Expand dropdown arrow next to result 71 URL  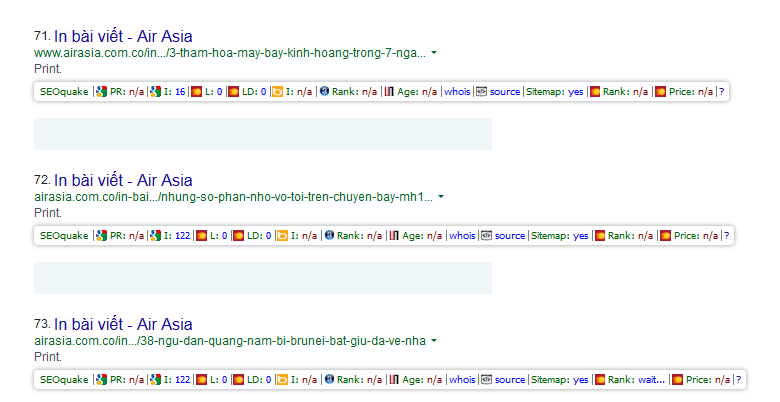(x=434, y=53)
